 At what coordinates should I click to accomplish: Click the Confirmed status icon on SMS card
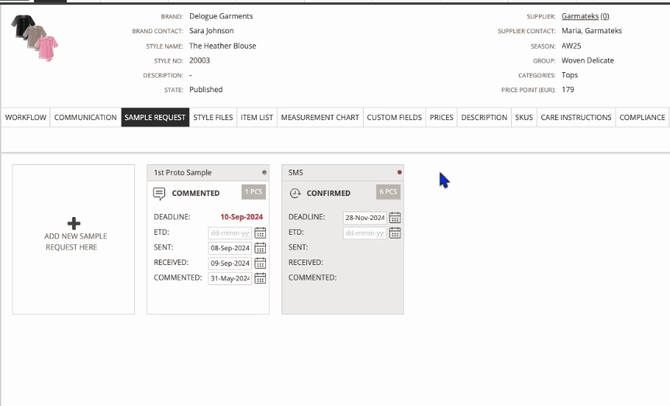point(295,193)
